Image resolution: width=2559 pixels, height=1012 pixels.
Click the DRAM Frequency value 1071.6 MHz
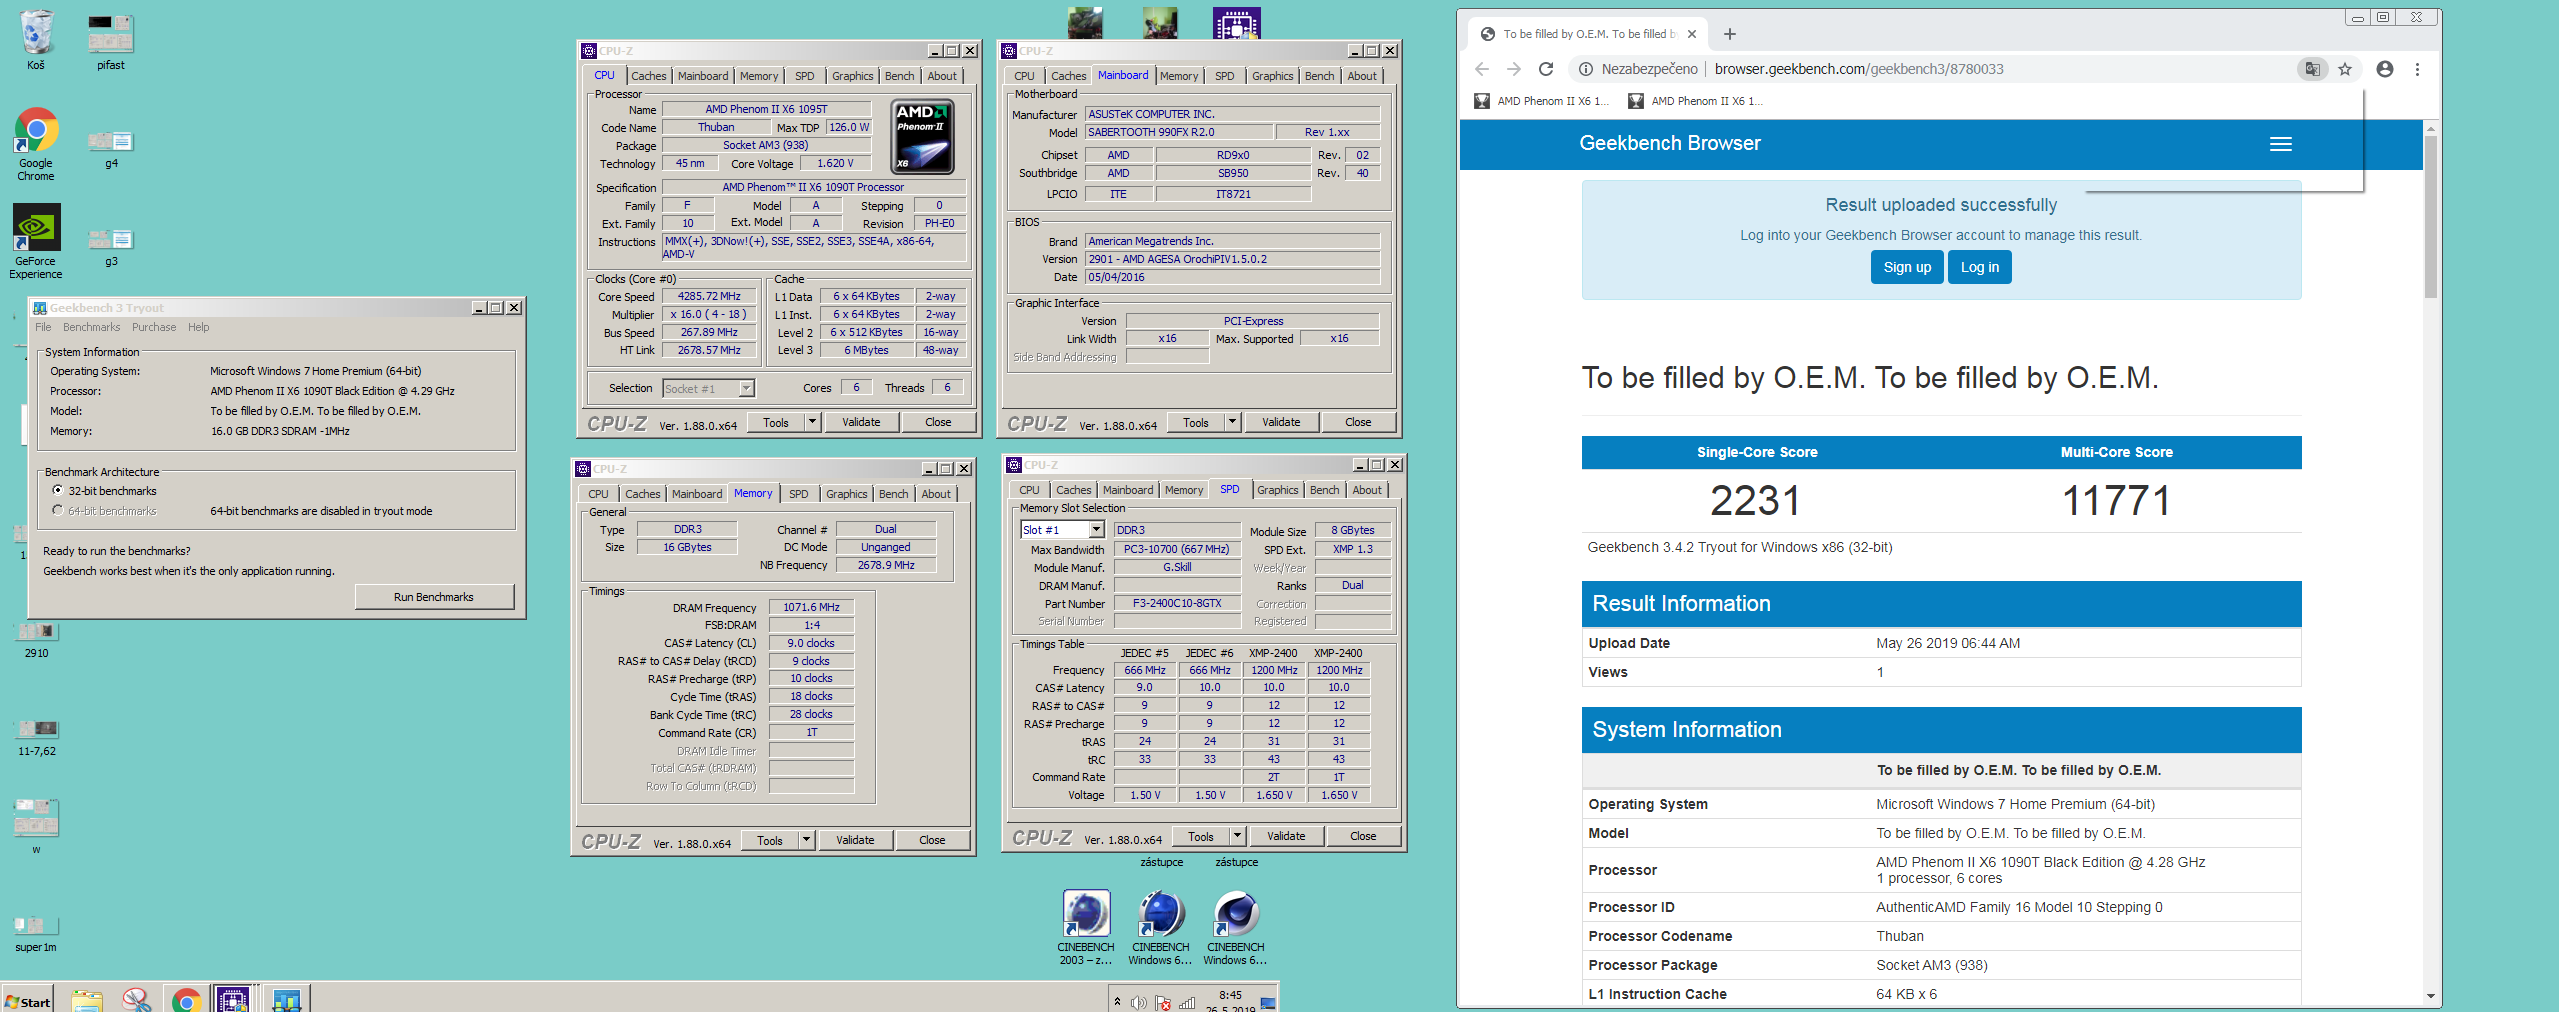point(811,607)
